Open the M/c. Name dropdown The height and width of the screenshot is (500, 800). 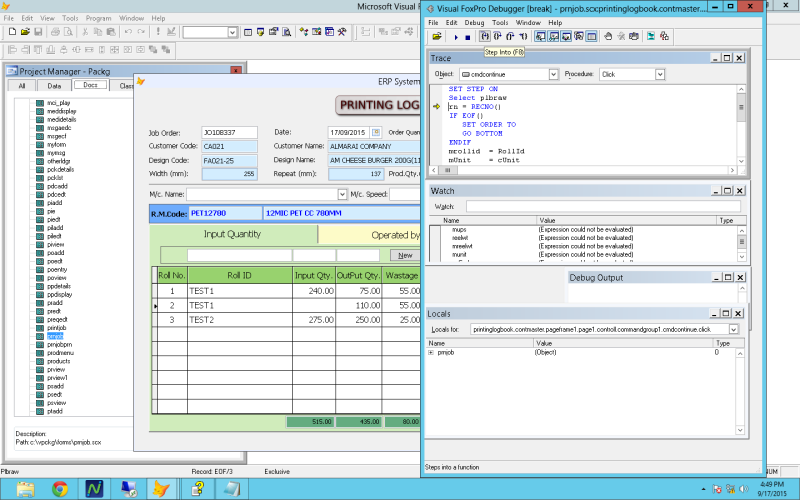(342, 194)
